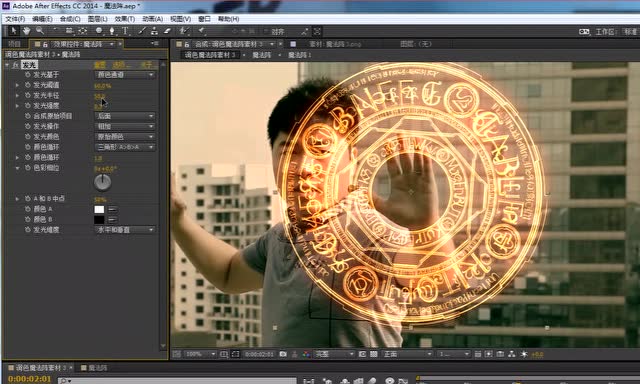640x384 pixels.
Task: Collapse the 色彩相位 property
Action: click(17, 168)
